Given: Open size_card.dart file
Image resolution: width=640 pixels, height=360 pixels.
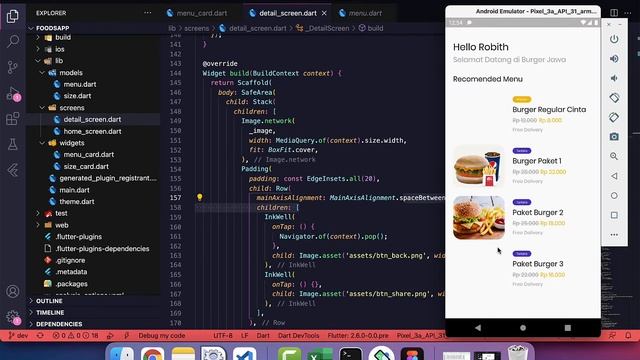Looking at the screenshot, I should 86,167.
